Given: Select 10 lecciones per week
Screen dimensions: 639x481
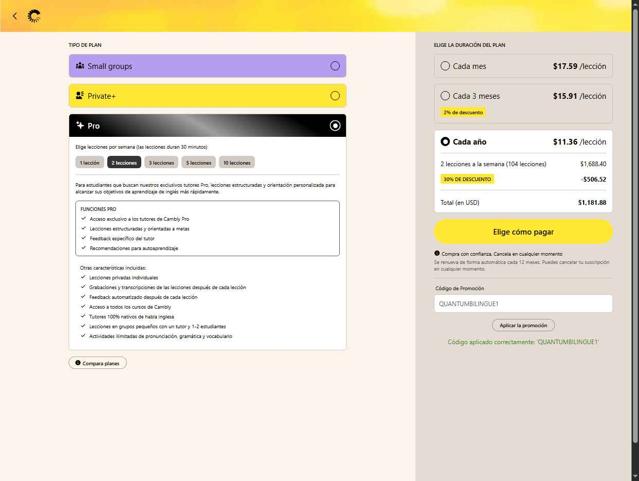Looking at the screenshot, I should coord(237,162).
